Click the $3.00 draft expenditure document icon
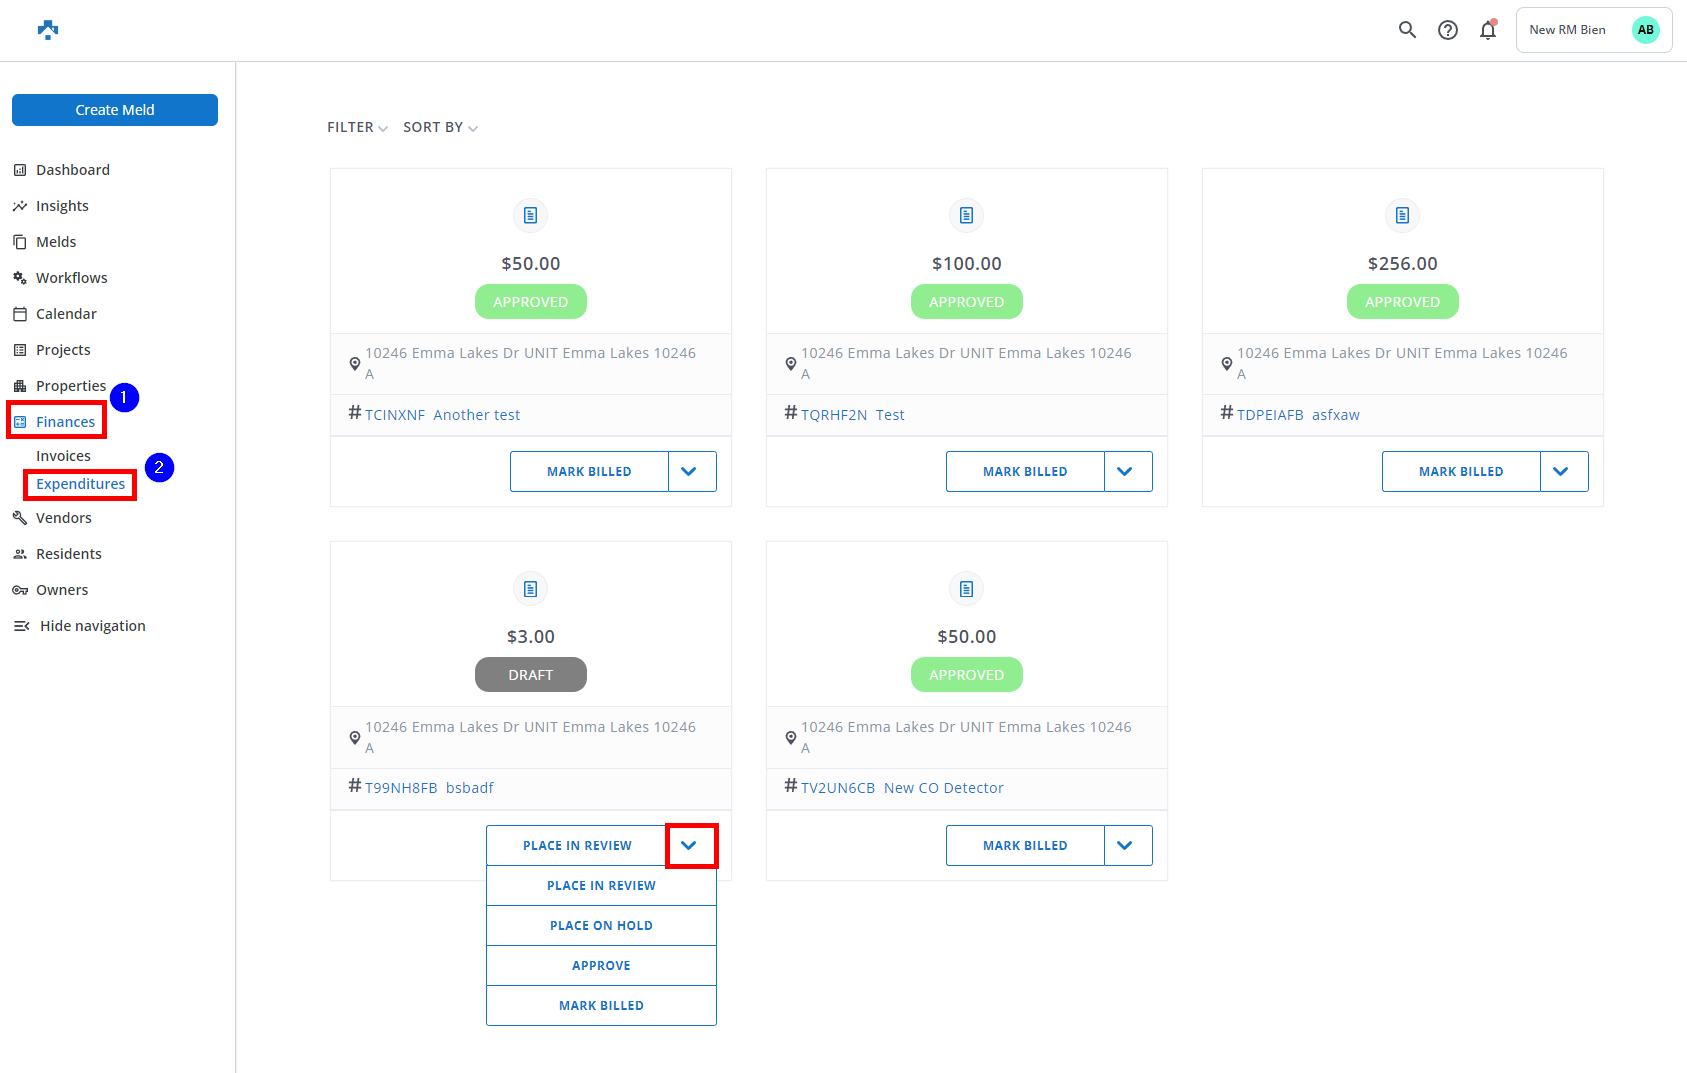 [530, 589]
